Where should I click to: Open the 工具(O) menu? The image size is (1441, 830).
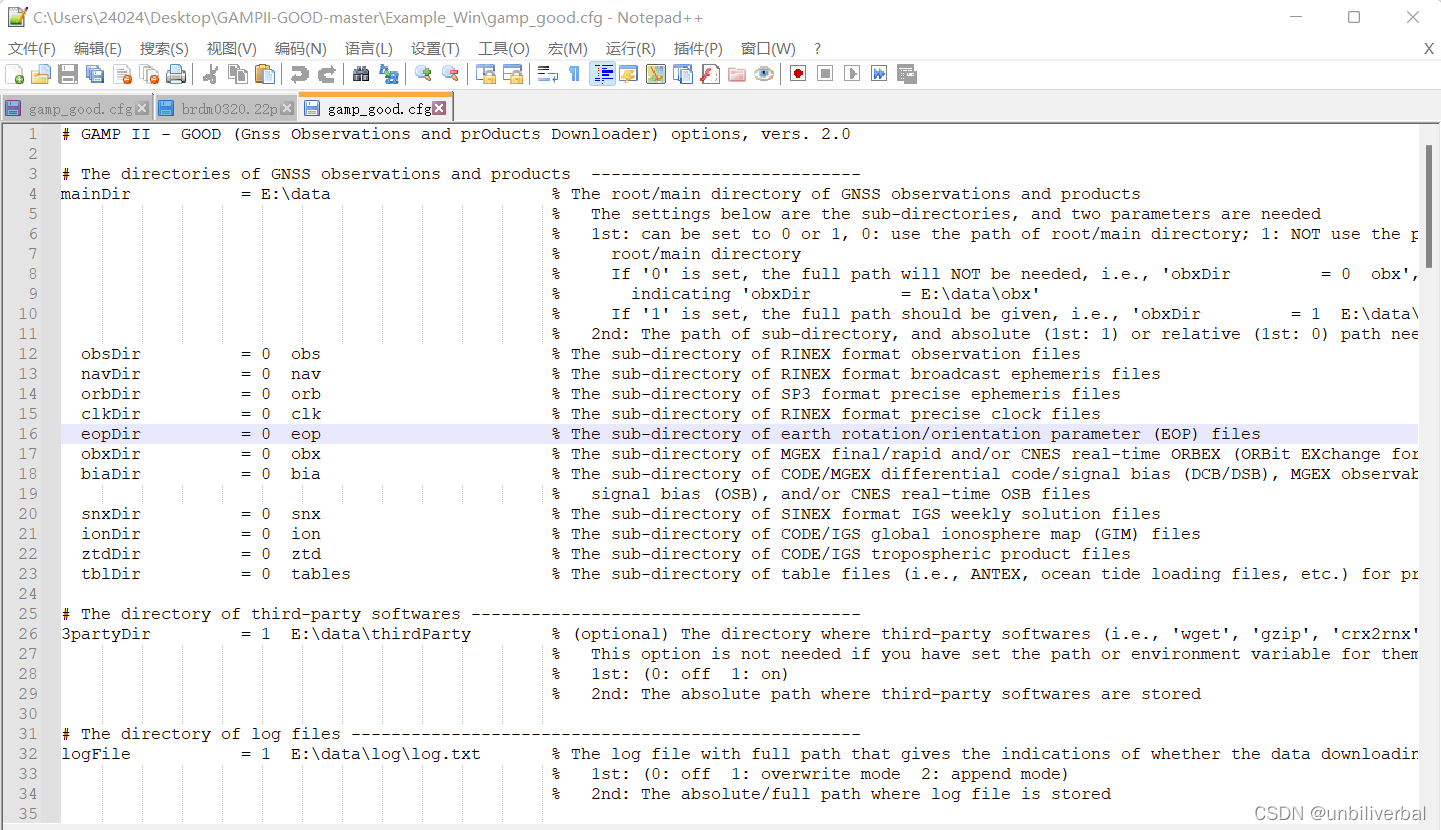click(503, 49)
